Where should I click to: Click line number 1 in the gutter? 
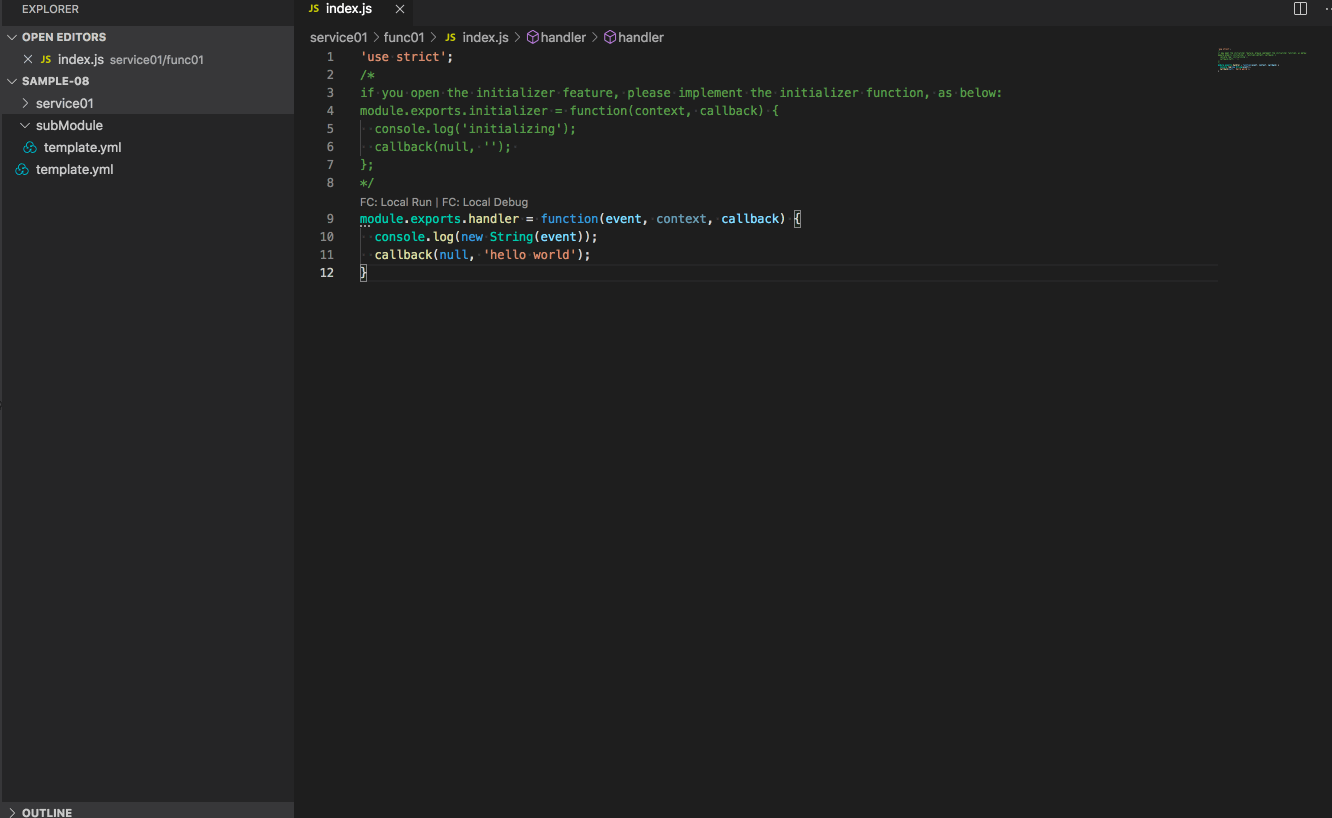(330, 57)
